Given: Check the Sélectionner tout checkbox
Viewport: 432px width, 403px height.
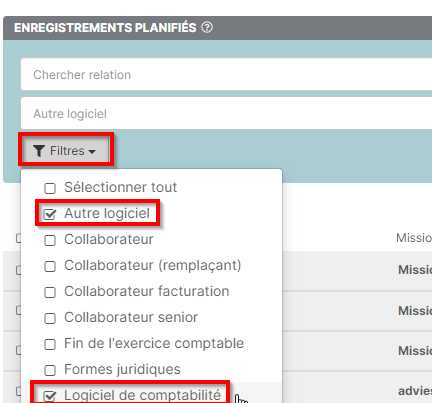Looking at the screenshot, I should click(50, 188).
